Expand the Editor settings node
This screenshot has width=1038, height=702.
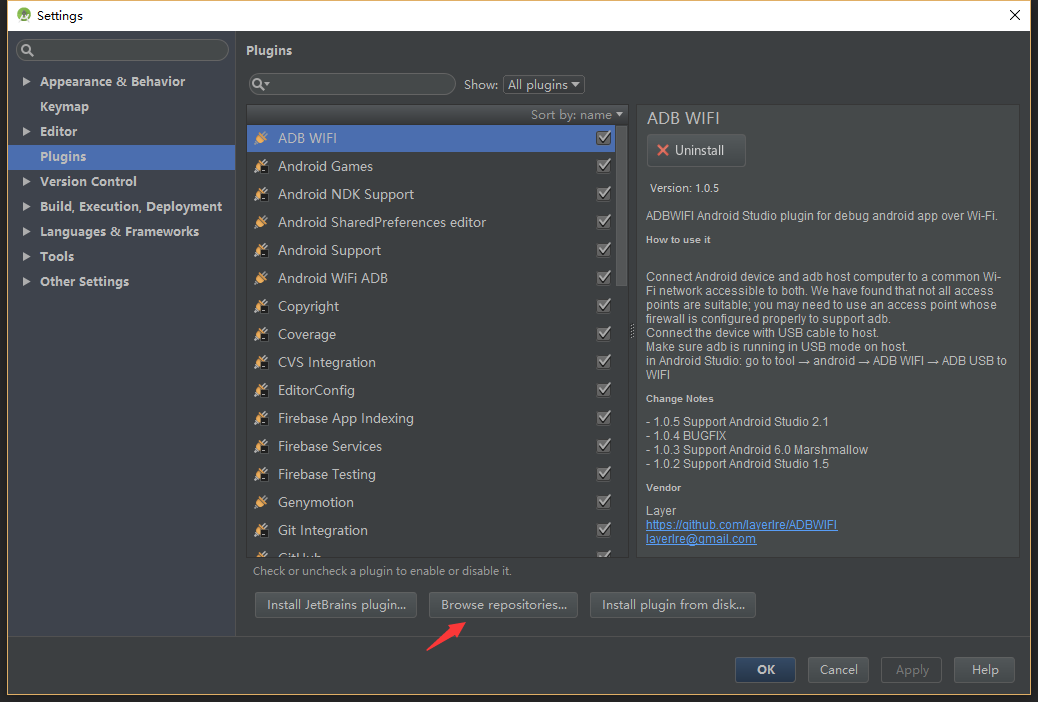26,131
